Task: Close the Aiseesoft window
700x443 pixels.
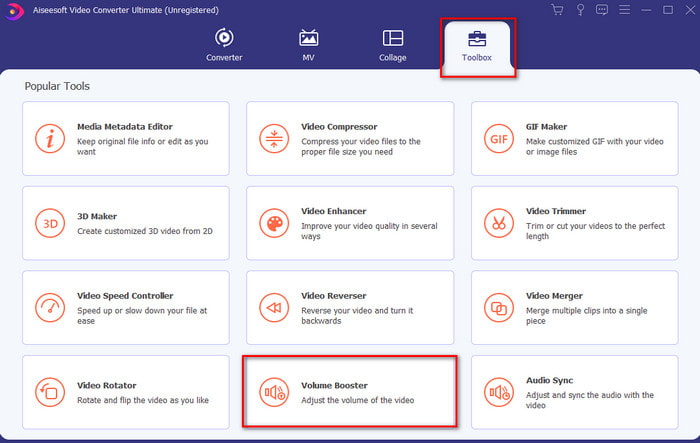Action: (x=690, y=10)
